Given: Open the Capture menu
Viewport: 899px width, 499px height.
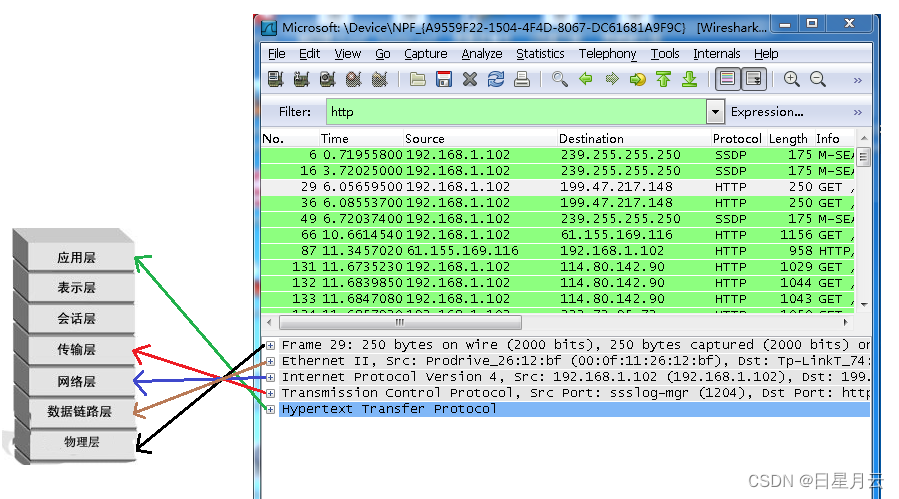Looking at the screenshot, I should click(x=425, y=54).
